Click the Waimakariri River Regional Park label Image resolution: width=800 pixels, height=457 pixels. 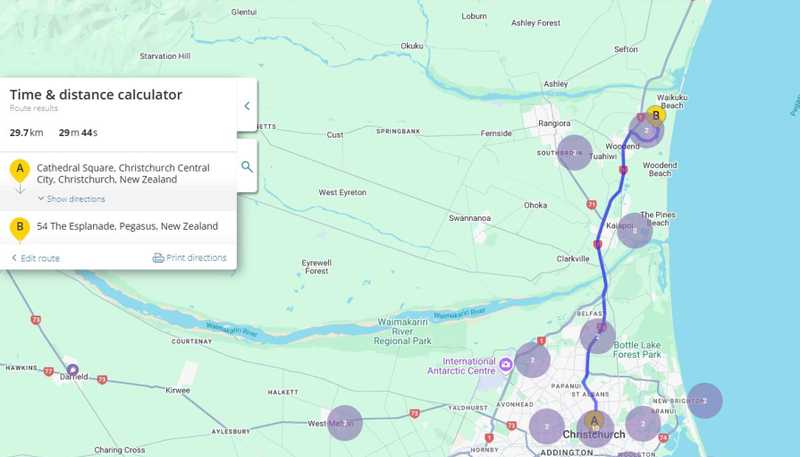403,331
